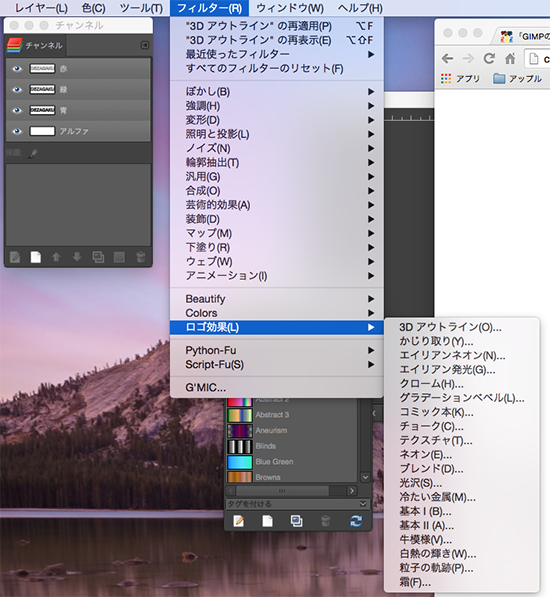Expand the ぼかし(B) submenu
This screenshot has width=550, height=597.
277,92
